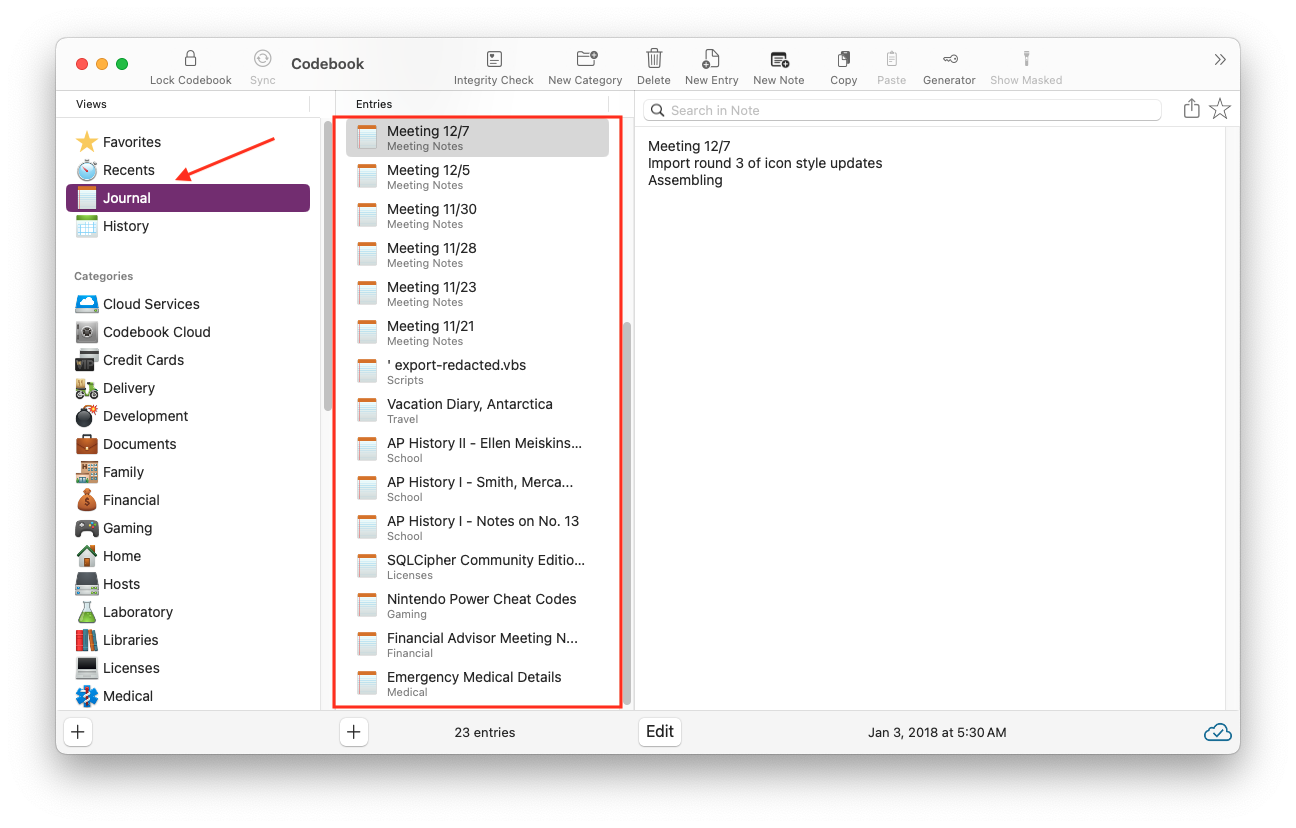Open the Recents view
Screen dimensions: 1296x828
click(x=188, y=170)
